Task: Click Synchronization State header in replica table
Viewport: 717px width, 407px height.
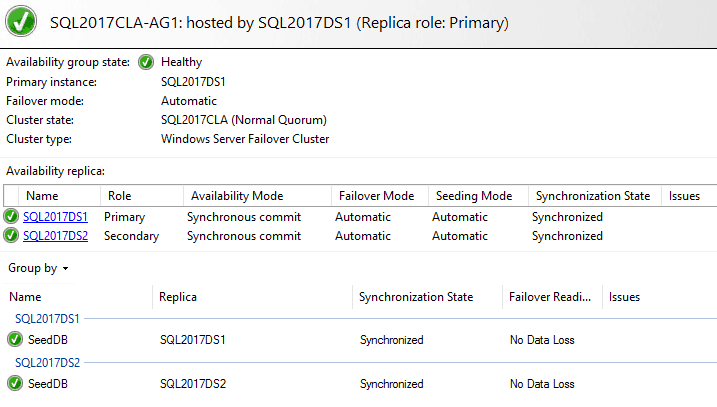Action: tap(595, 196)
